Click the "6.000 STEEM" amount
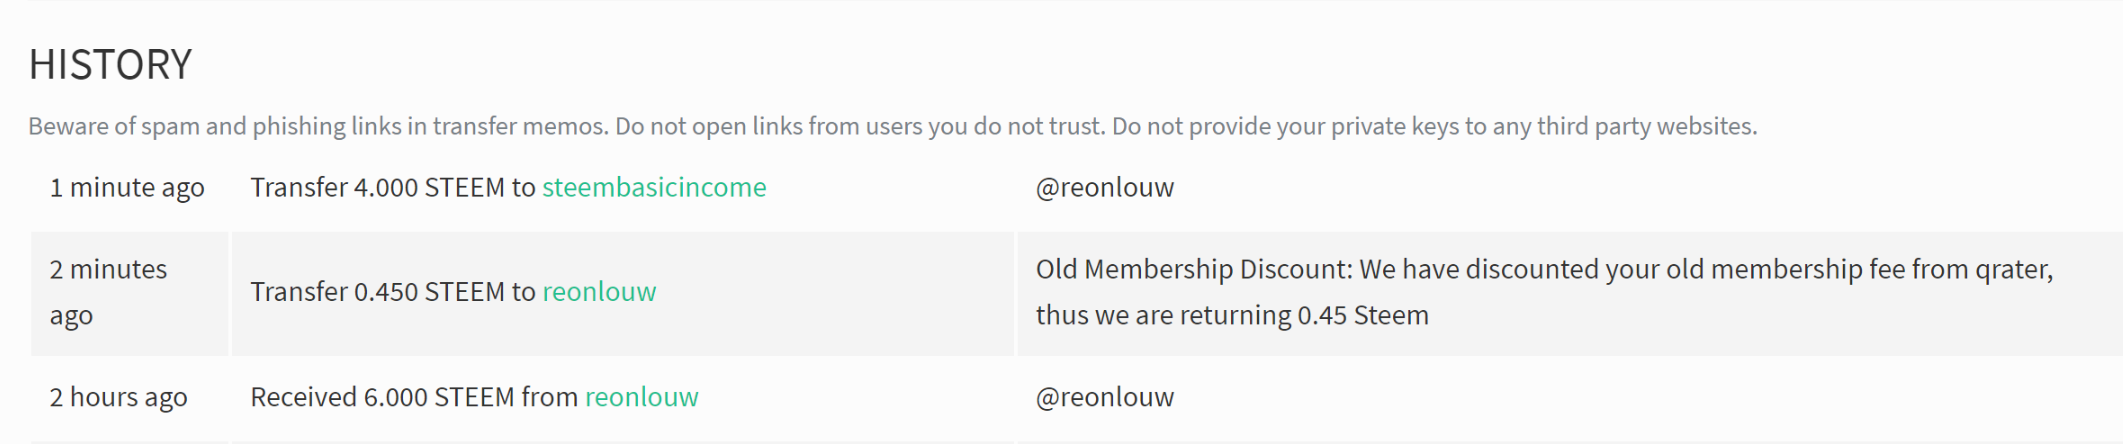This screenshot has width=2123, height=444. click(x=440, y=397)
